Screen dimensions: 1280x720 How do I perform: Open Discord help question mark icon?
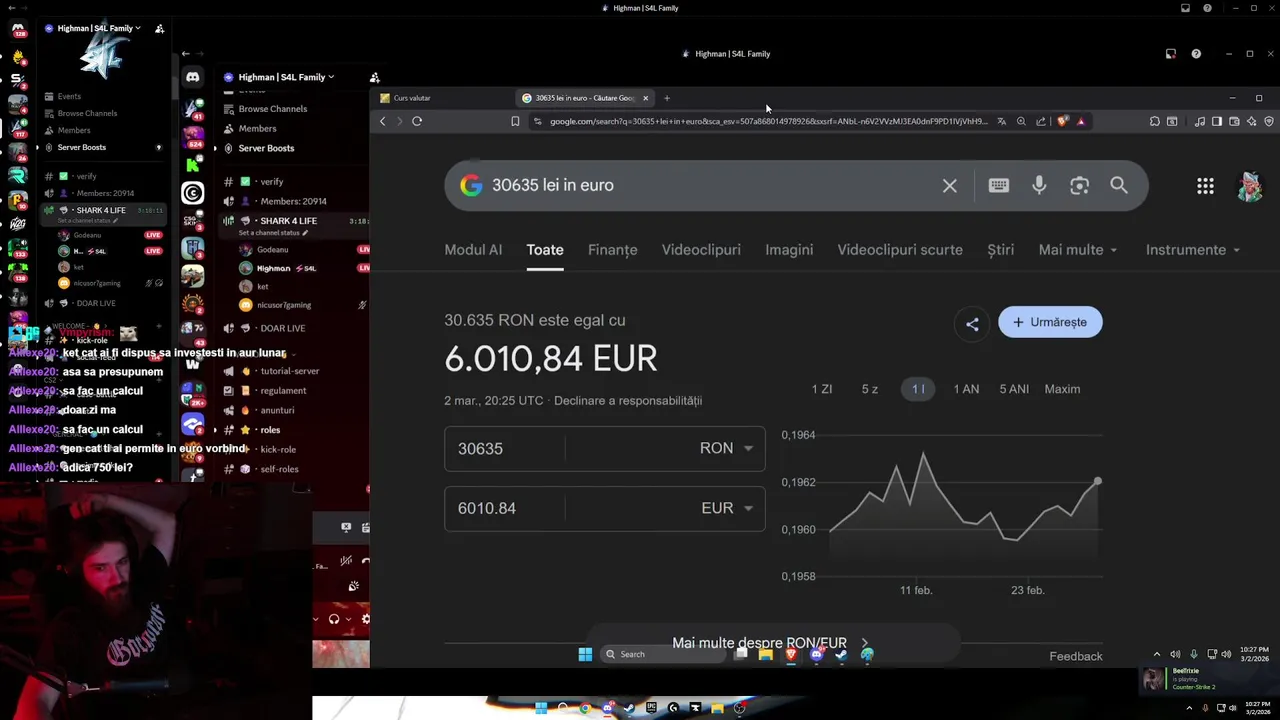coord(1196,54)
